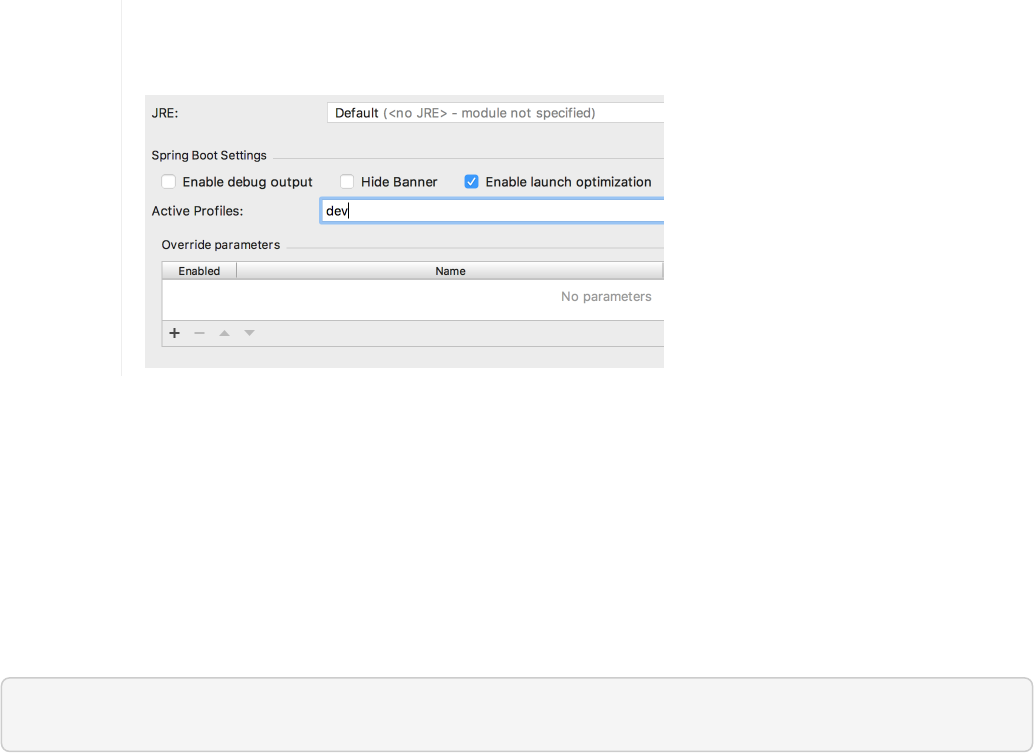
Task: Select the 'JRE:' label
Action: pyautogui.click(x=165, y=113)
